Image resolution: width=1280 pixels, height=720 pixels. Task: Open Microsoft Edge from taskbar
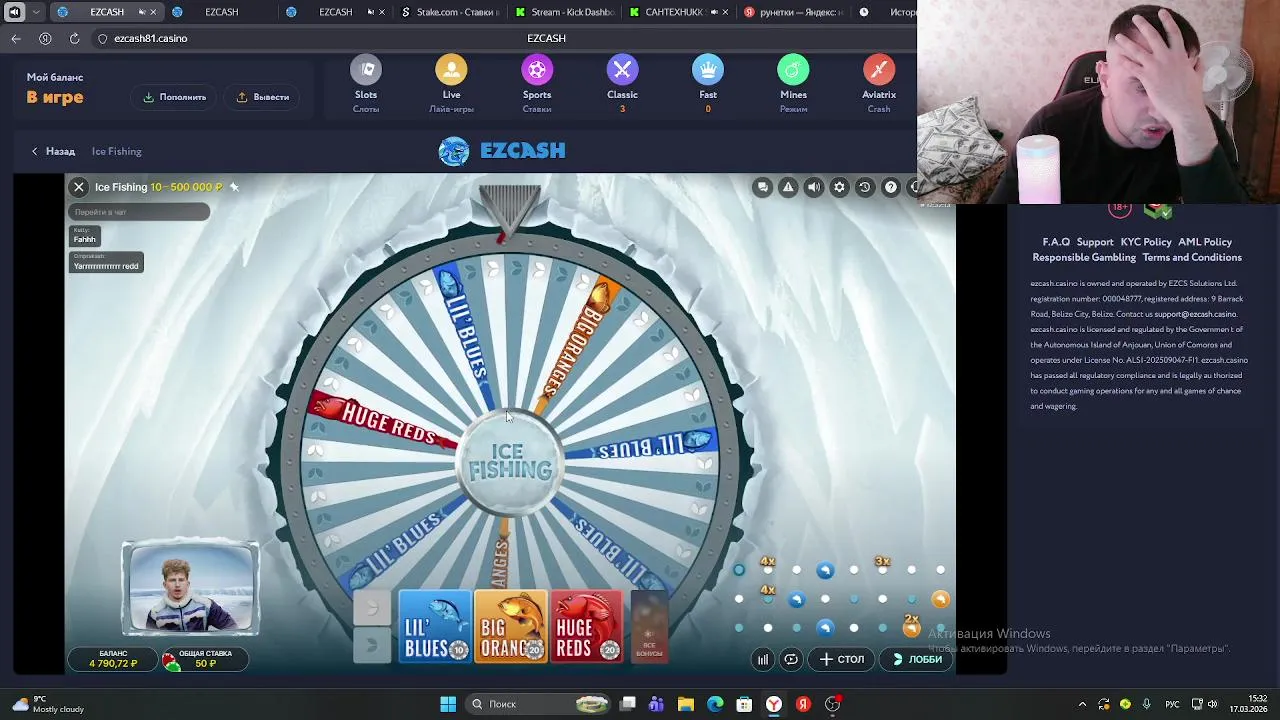(x=715, y=704)
